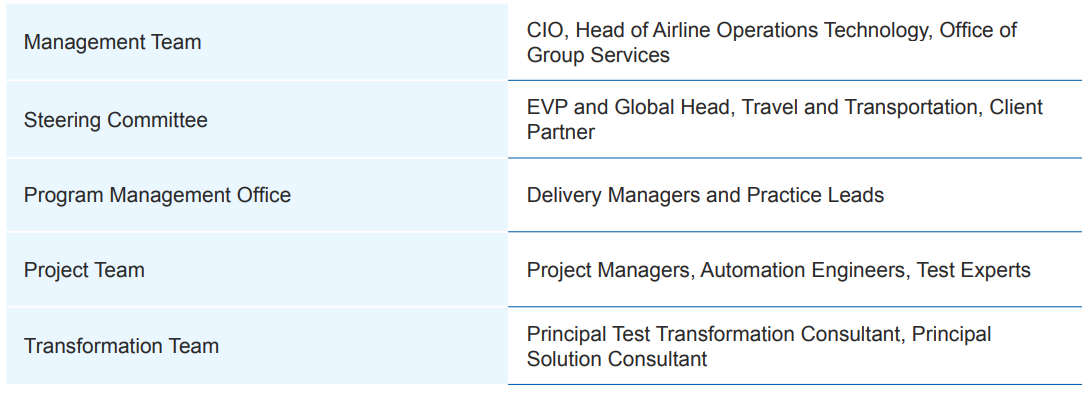Click 'Principal Test Transformation Consultant' text
This screenshot has width=1089, height=395.
click(713, 334)
